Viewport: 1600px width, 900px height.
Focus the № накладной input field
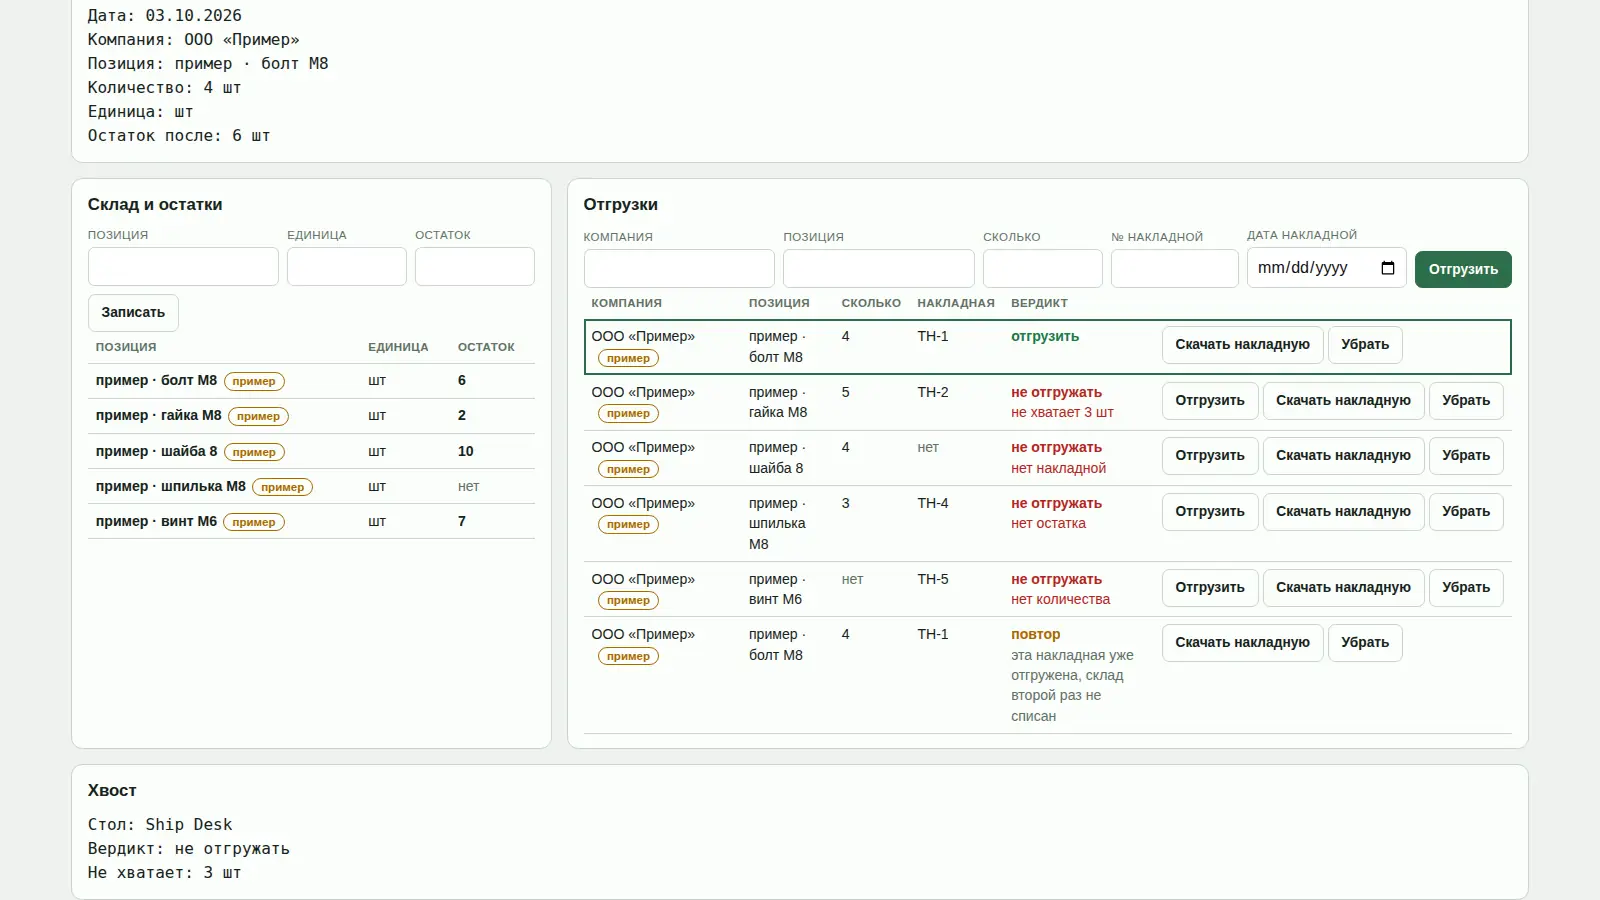click(1175, 269)
